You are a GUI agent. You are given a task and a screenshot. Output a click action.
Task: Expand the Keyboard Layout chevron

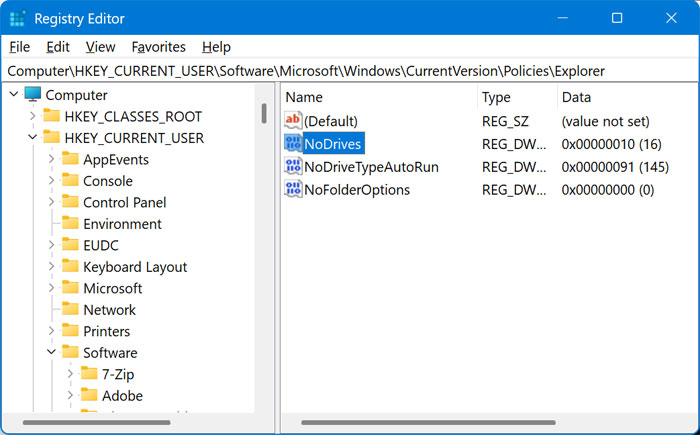[x=51, y=266]
